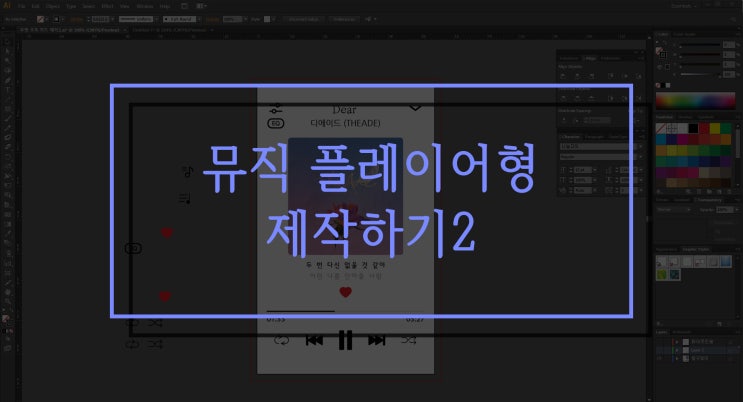
Task: Select the Selection tool in the toolbar
Action: tap(7, 42)
